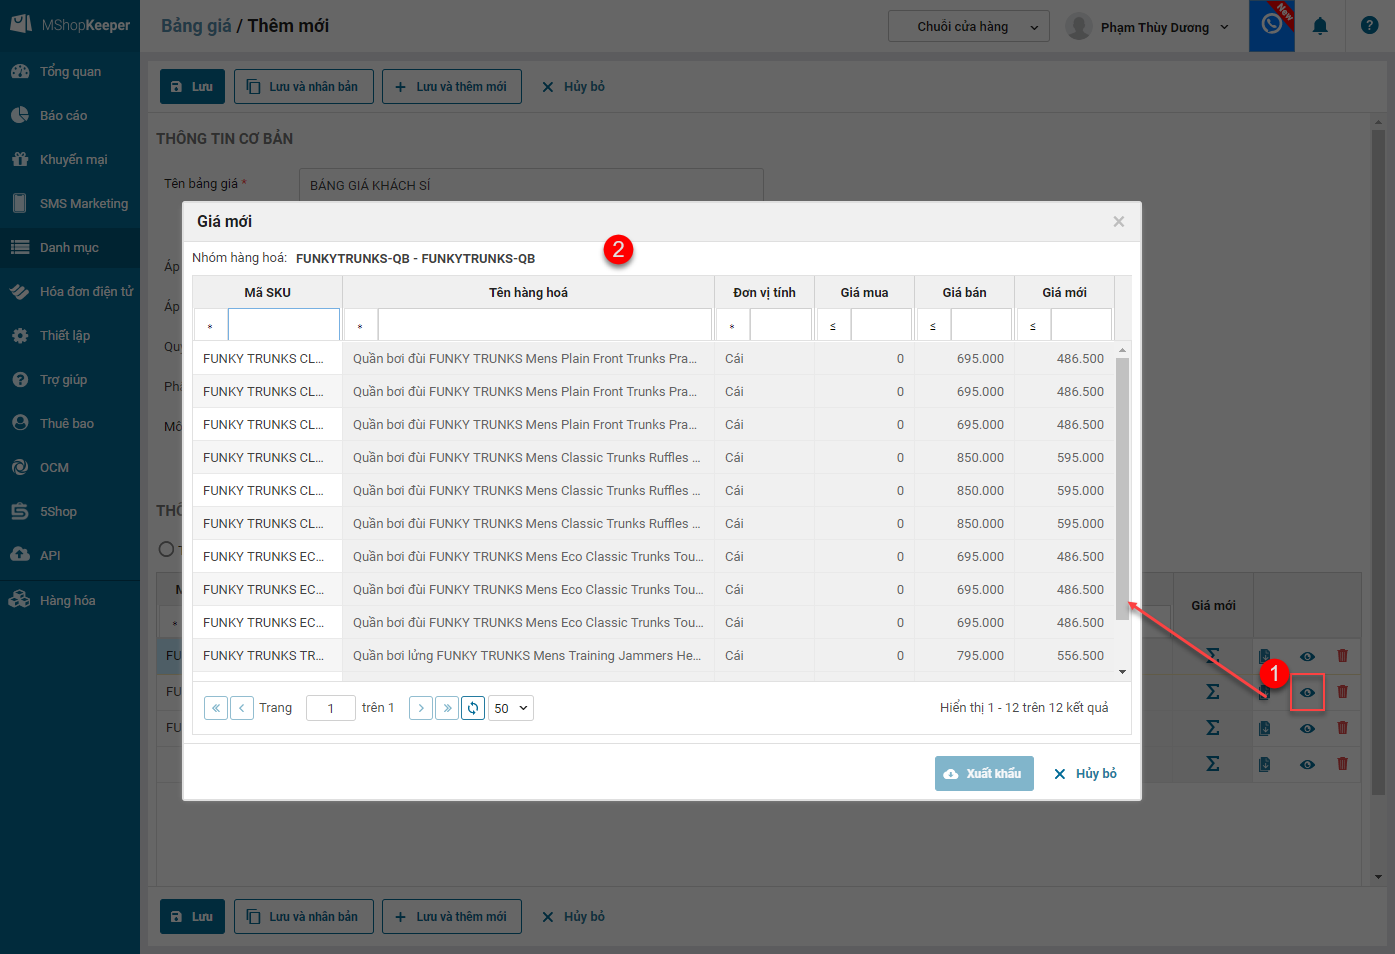Delete the second price row with its trash icon

click(1343, 692)
